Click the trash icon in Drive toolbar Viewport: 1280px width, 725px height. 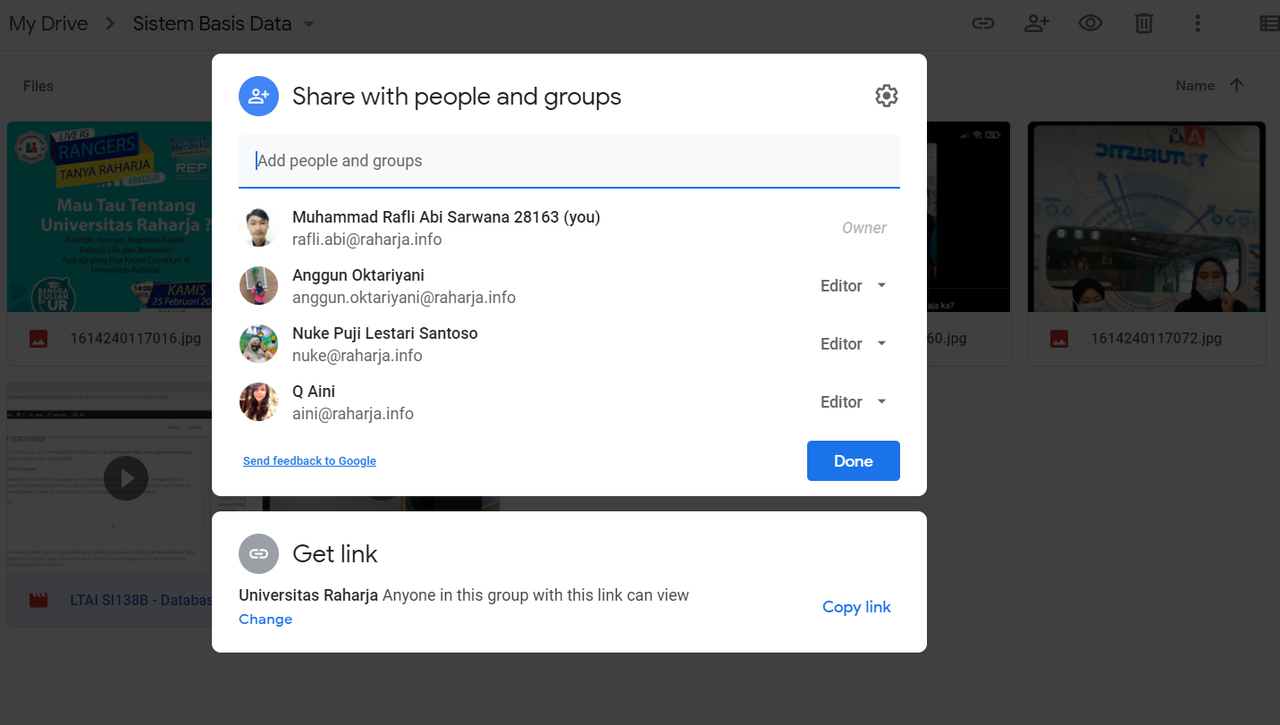(x=1144, y=23)
